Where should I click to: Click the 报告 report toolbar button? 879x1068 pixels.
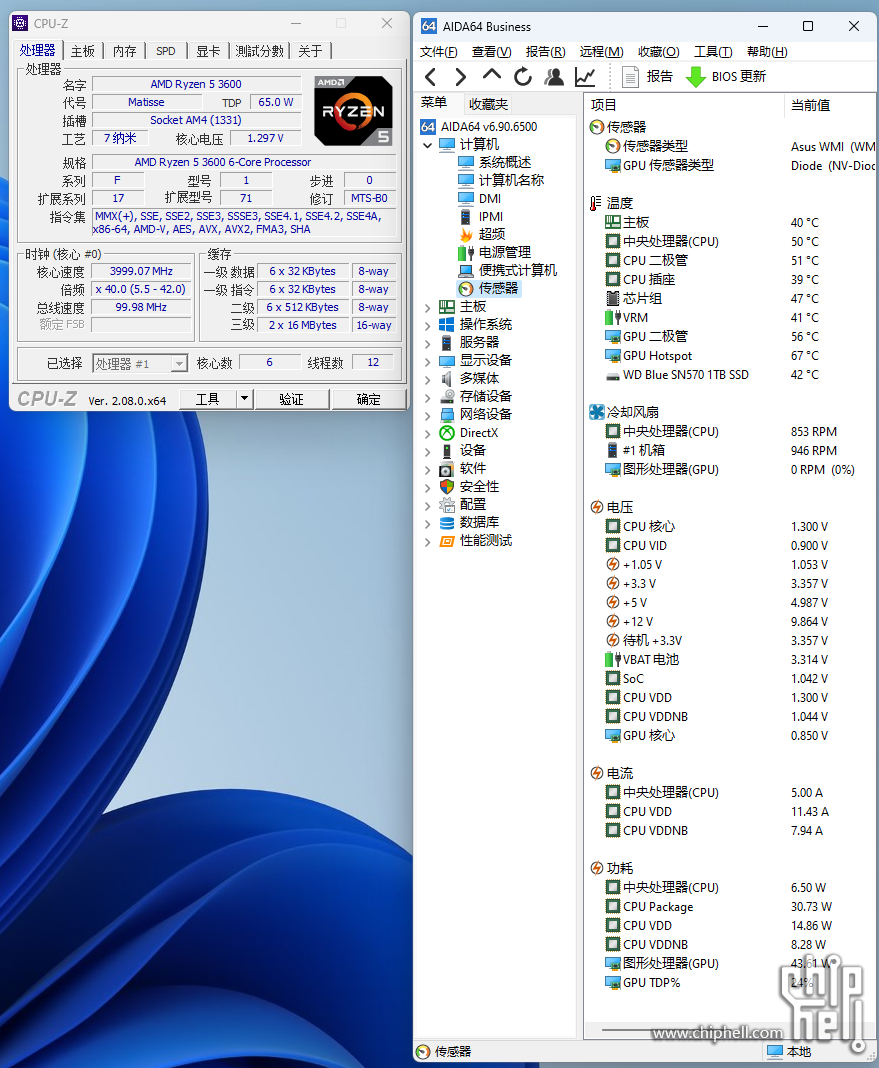[647, 77]
